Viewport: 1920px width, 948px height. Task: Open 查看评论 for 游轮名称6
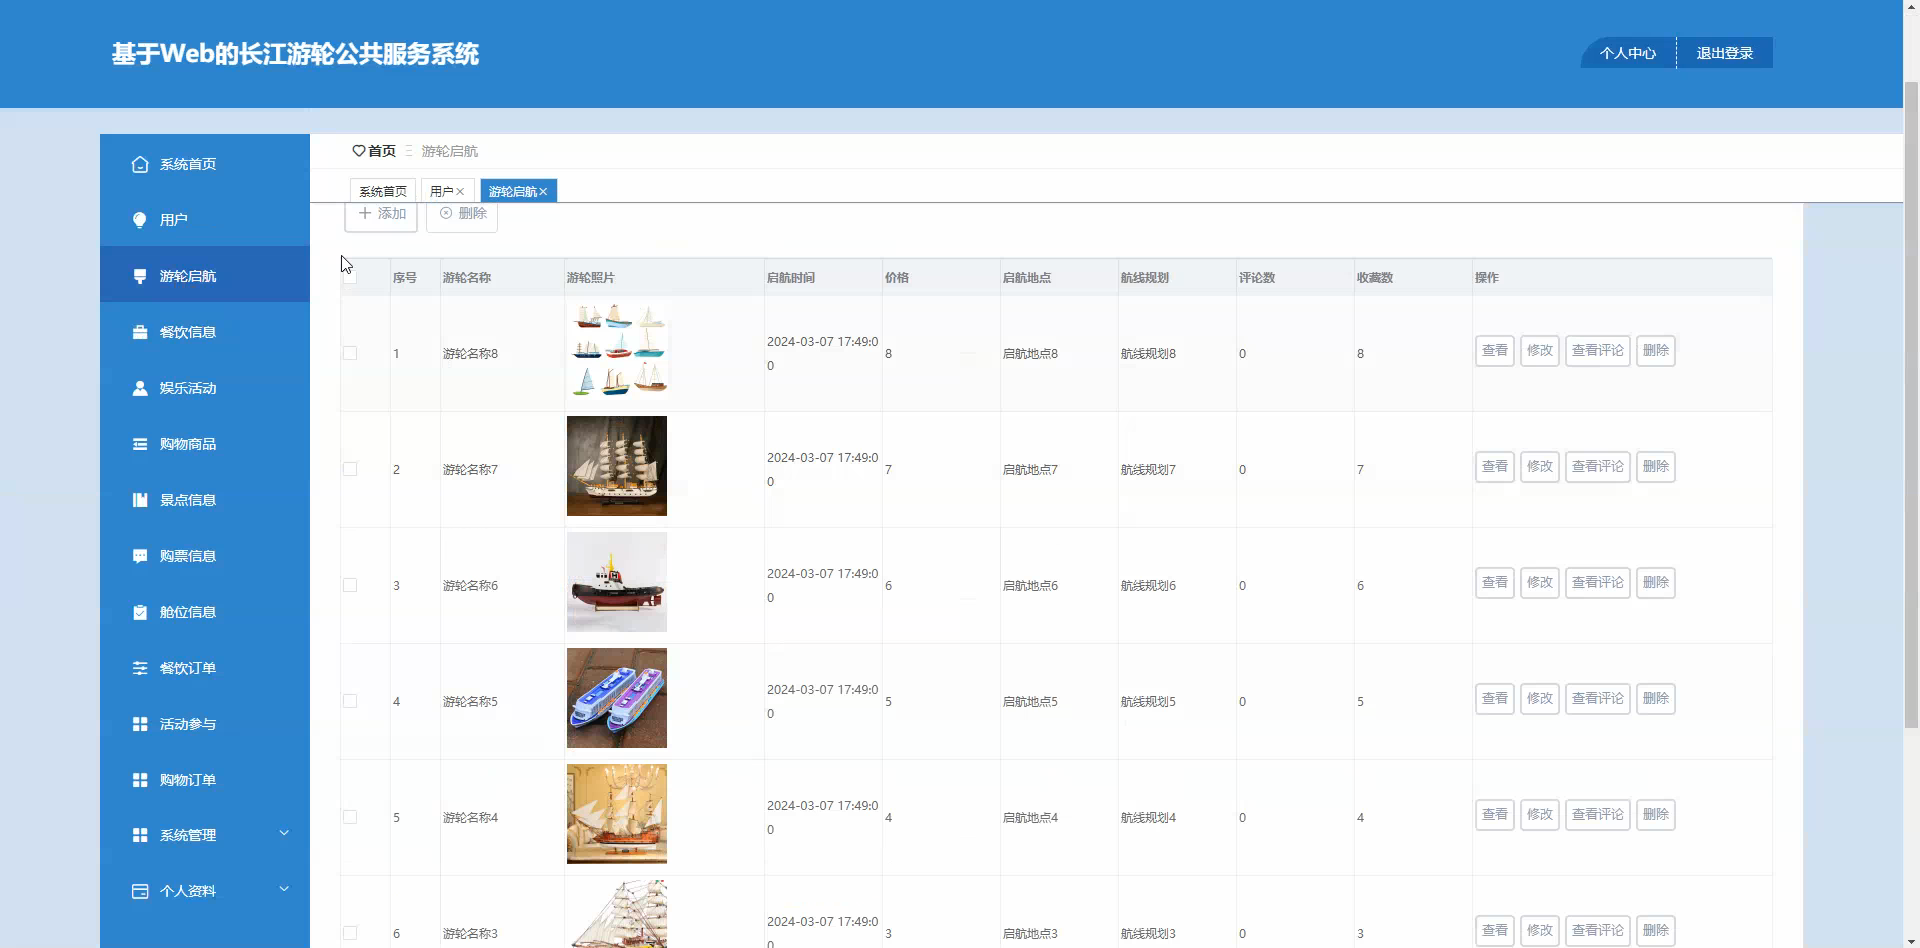pos(1598,583)
